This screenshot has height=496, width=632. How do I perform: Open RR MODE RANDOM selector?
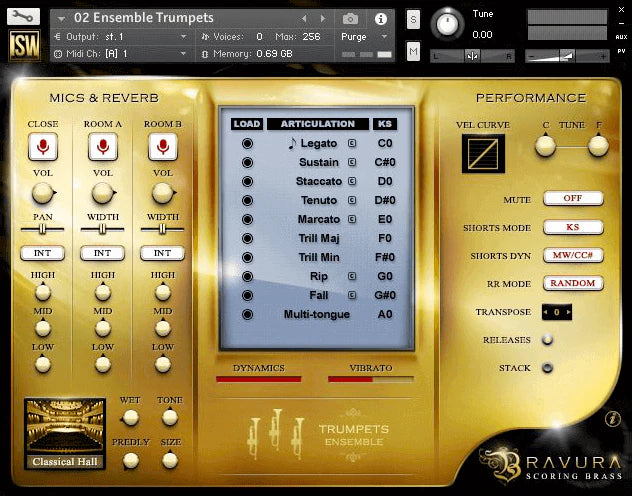[573, 283]
